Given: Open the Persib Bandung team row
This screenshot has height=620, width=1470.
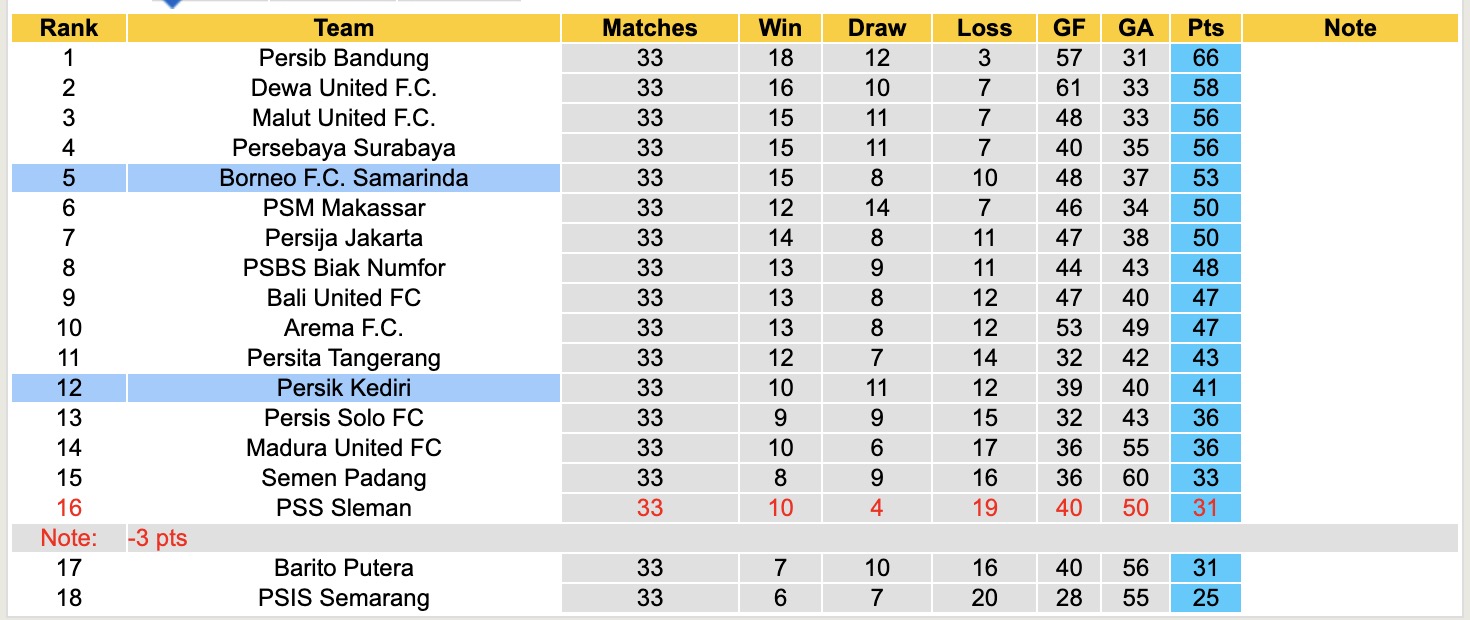Looking at the screenshot, I should coord(343,58).
